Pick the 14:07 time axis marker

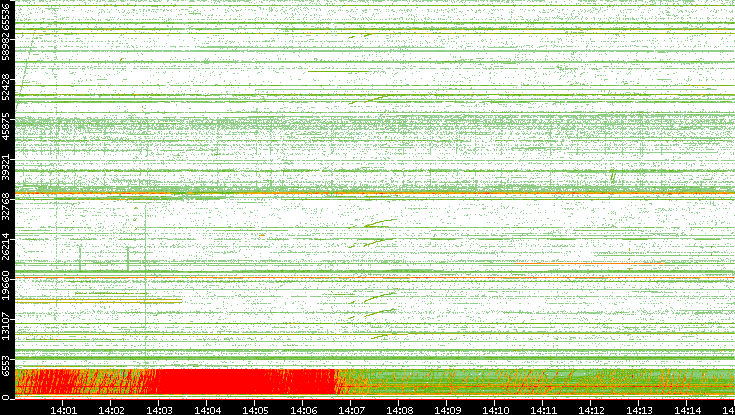(x=351, y=408)
